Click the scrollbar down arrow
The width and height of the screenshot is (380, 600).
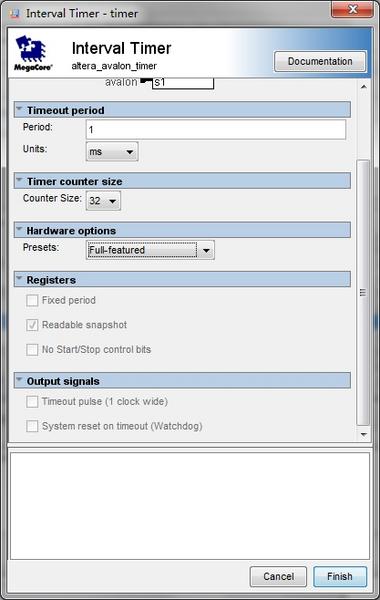pyautogui.click(x=364, y=435)
